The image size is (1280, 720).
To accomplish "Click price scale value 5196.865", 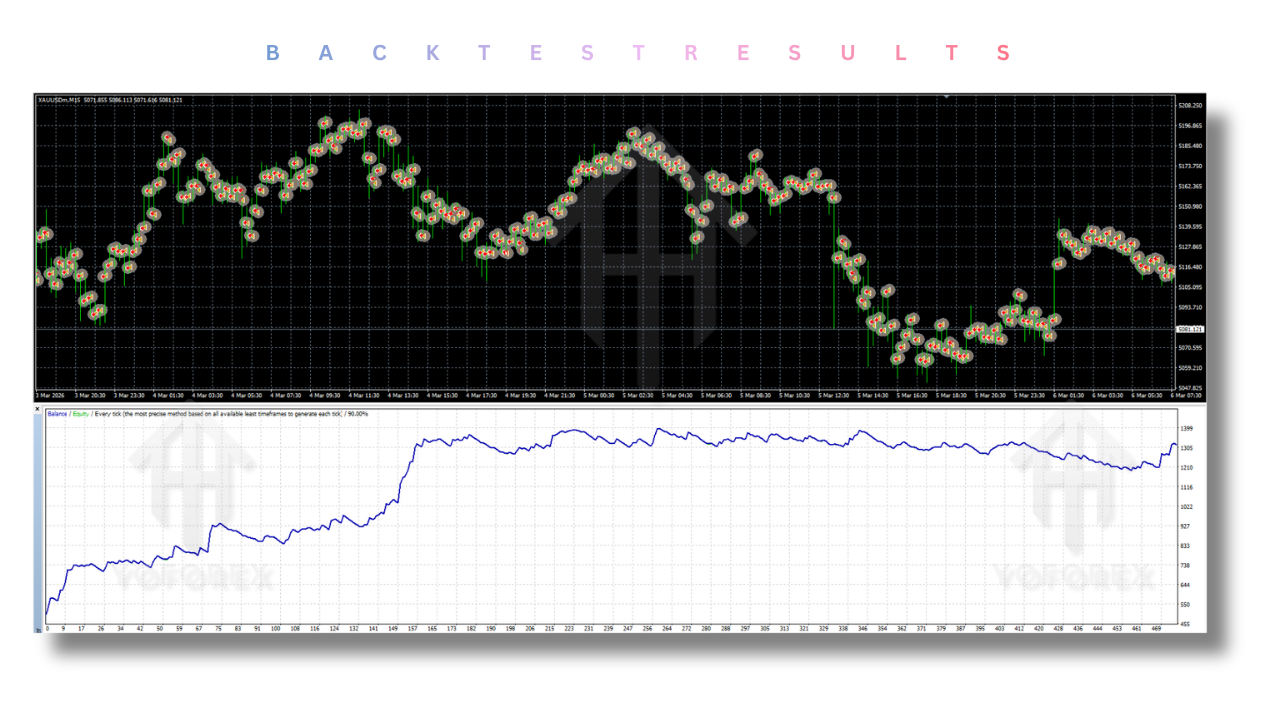I will tap(1190, 126).
